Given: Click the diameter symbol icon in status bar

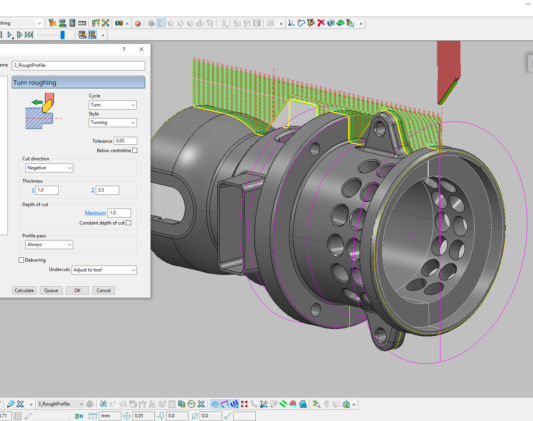Looking at the screenshot, I should point(195,416).
